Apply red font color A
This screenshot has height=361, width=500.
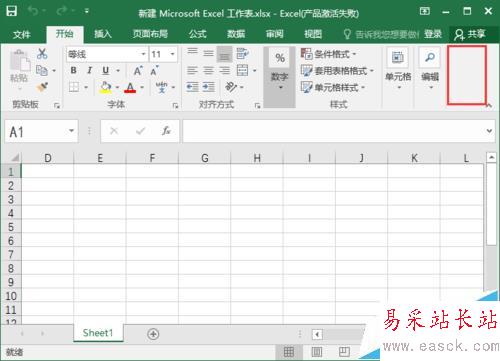tap(130, 88)
